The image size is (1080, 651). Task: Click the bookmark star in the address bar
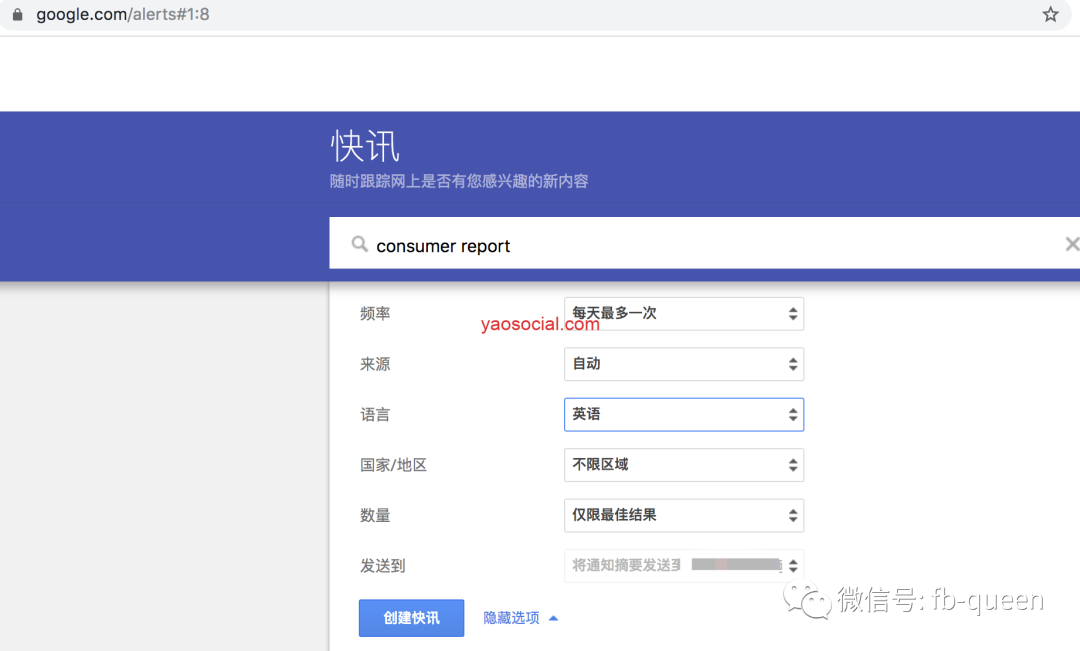coord(1050,14)
